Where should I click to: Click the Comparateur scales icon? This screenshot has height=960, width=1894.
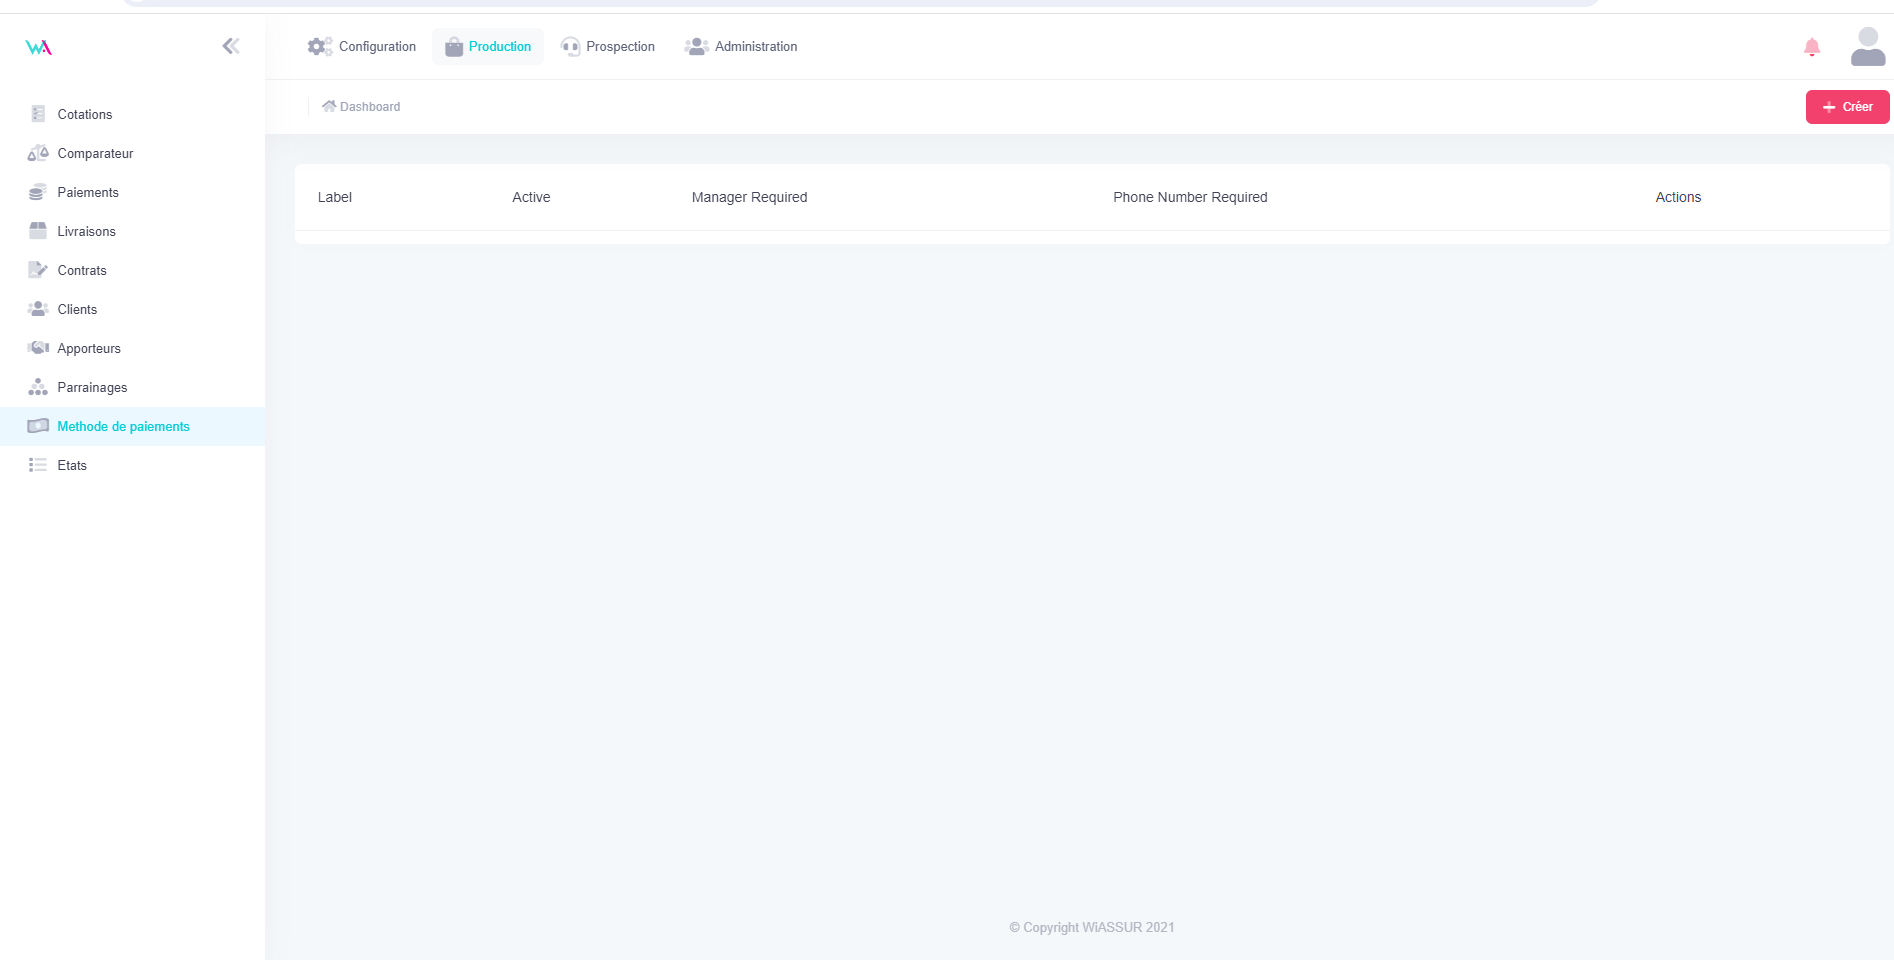click(x=38, y=153)
